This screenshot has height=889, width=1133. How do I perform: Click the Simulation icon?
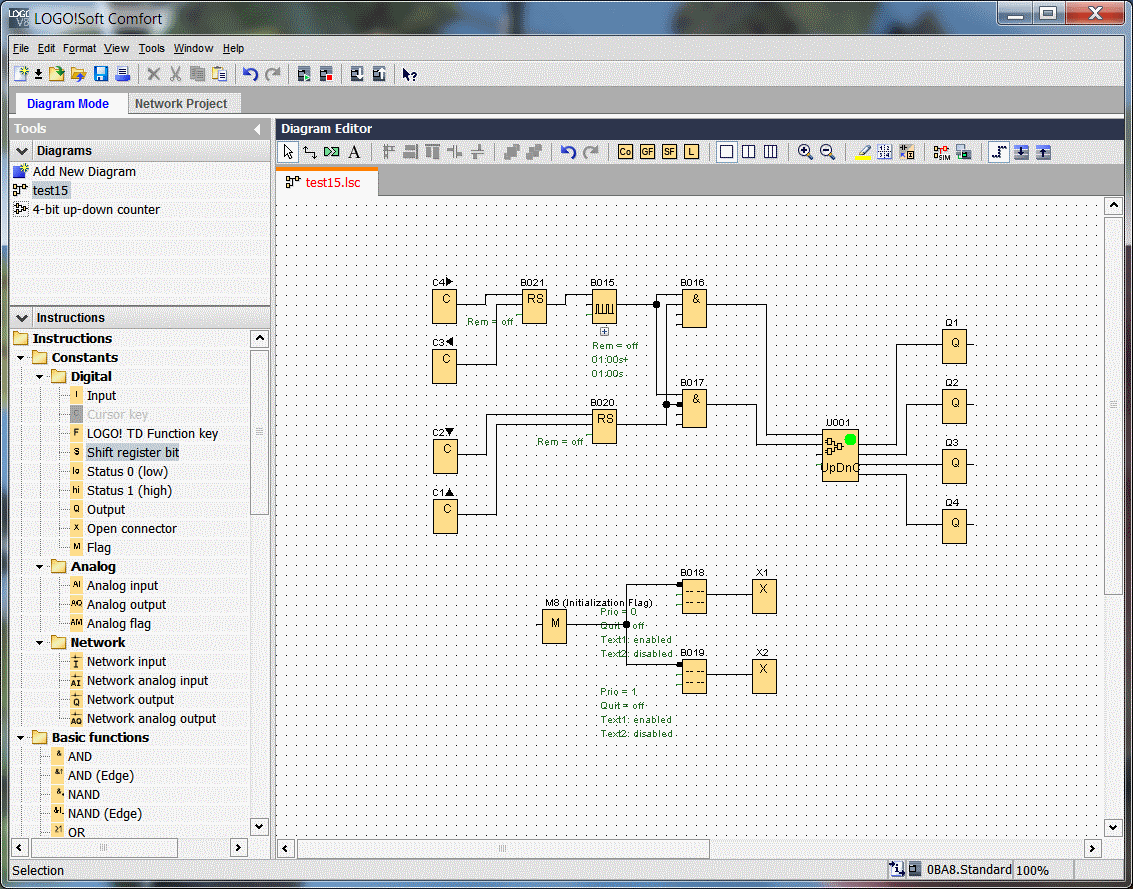[x=942, y=152]
